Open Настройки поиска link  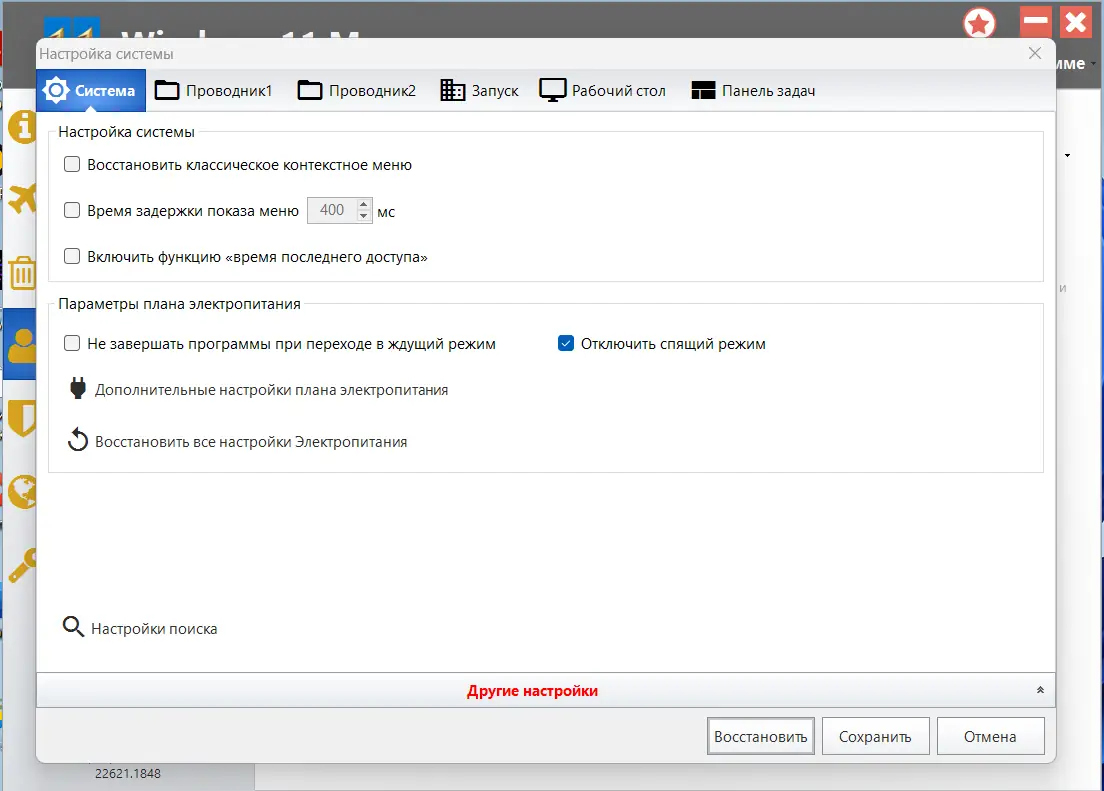pos(153,628)
